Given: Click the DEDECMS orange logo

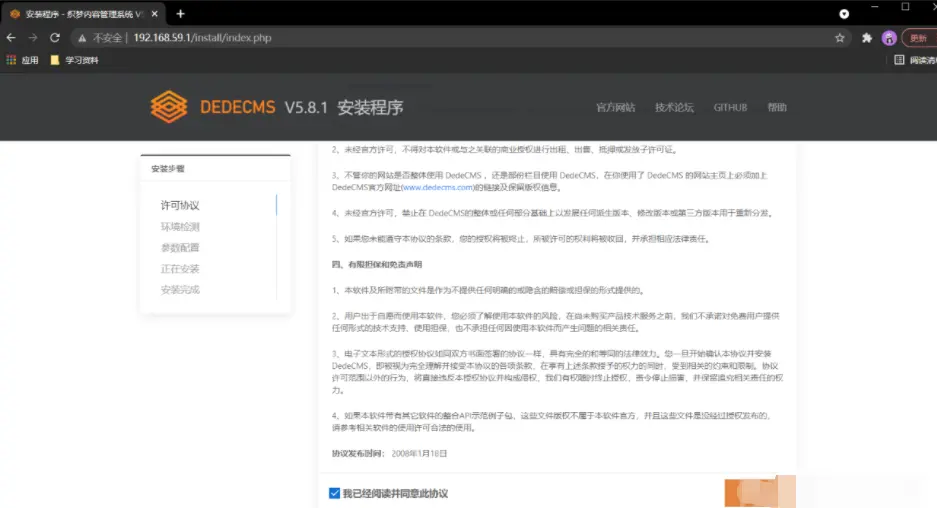Looking at the screenshot, I should [169, 107].
